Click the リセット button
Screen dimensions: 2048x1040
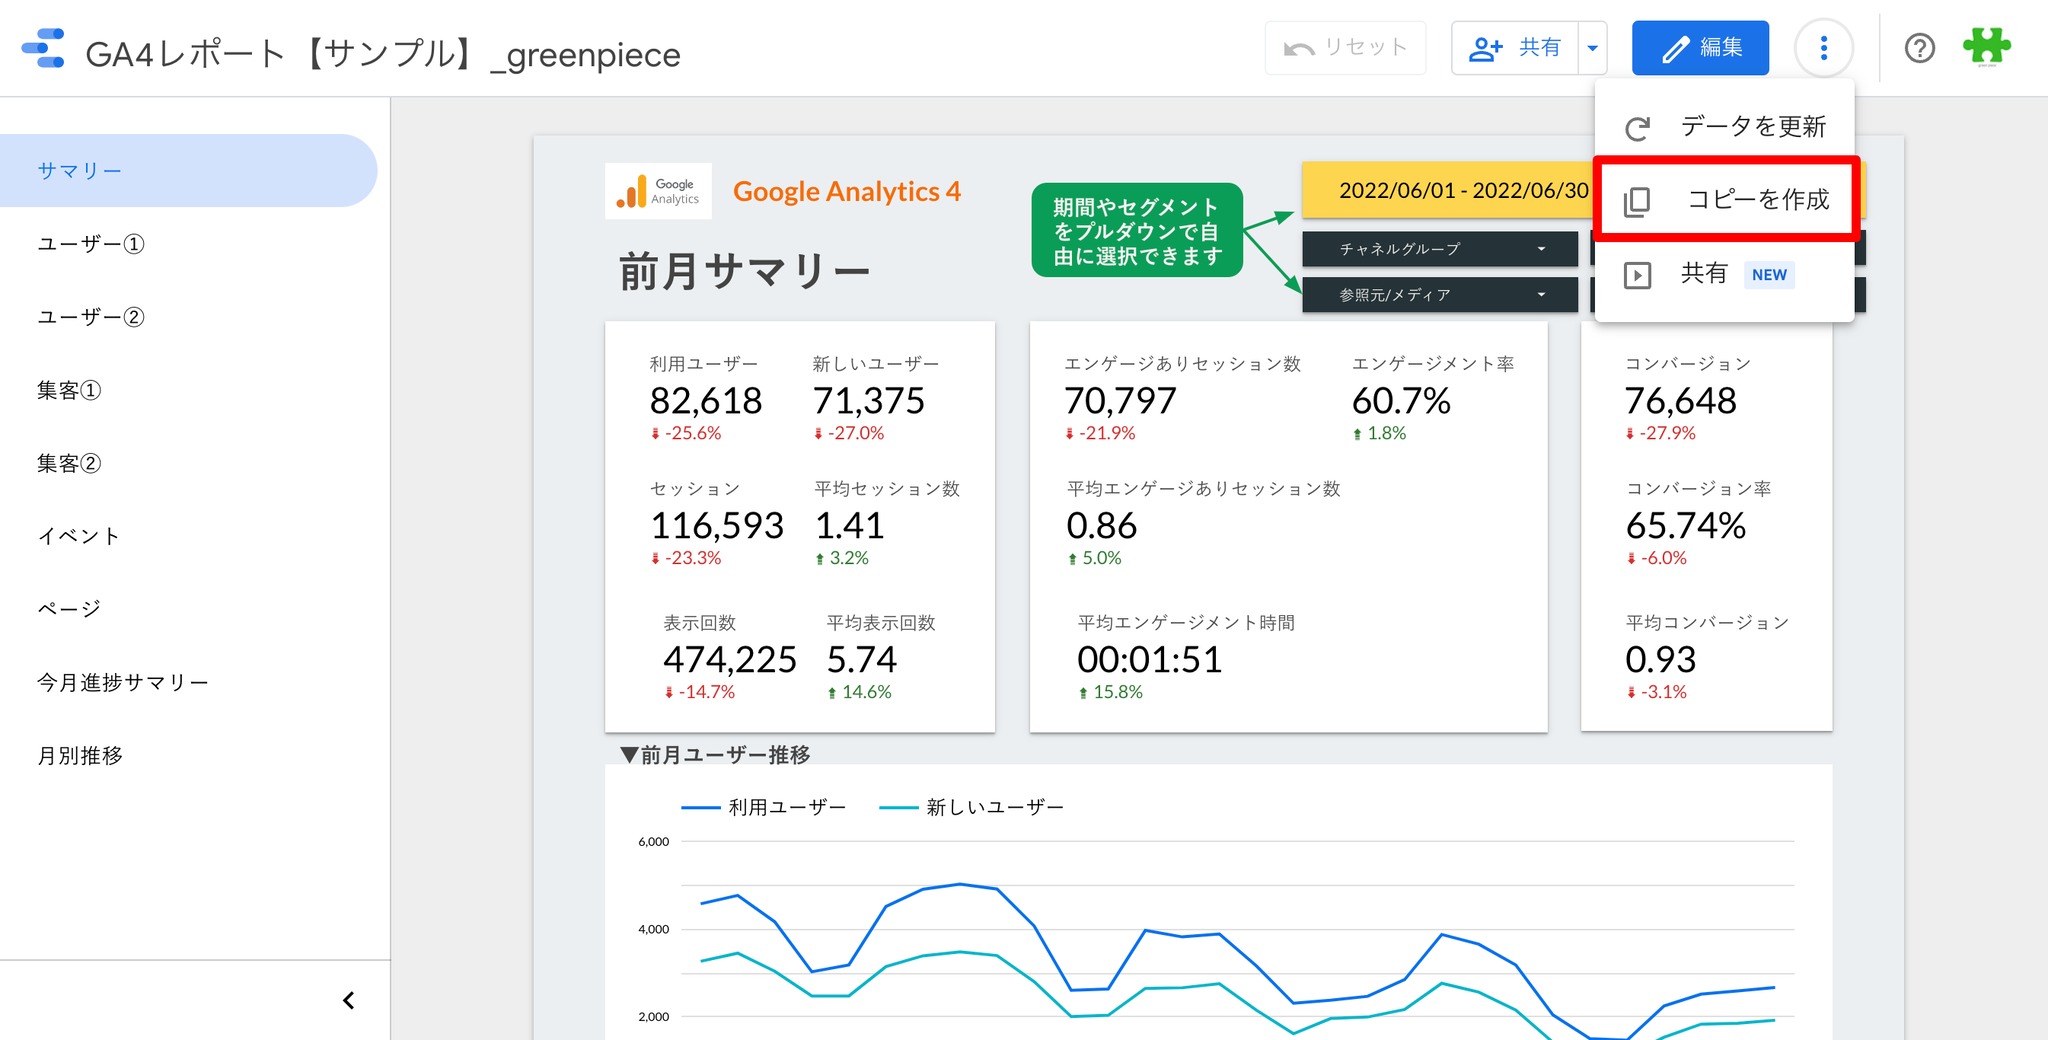click(1345, 48)
